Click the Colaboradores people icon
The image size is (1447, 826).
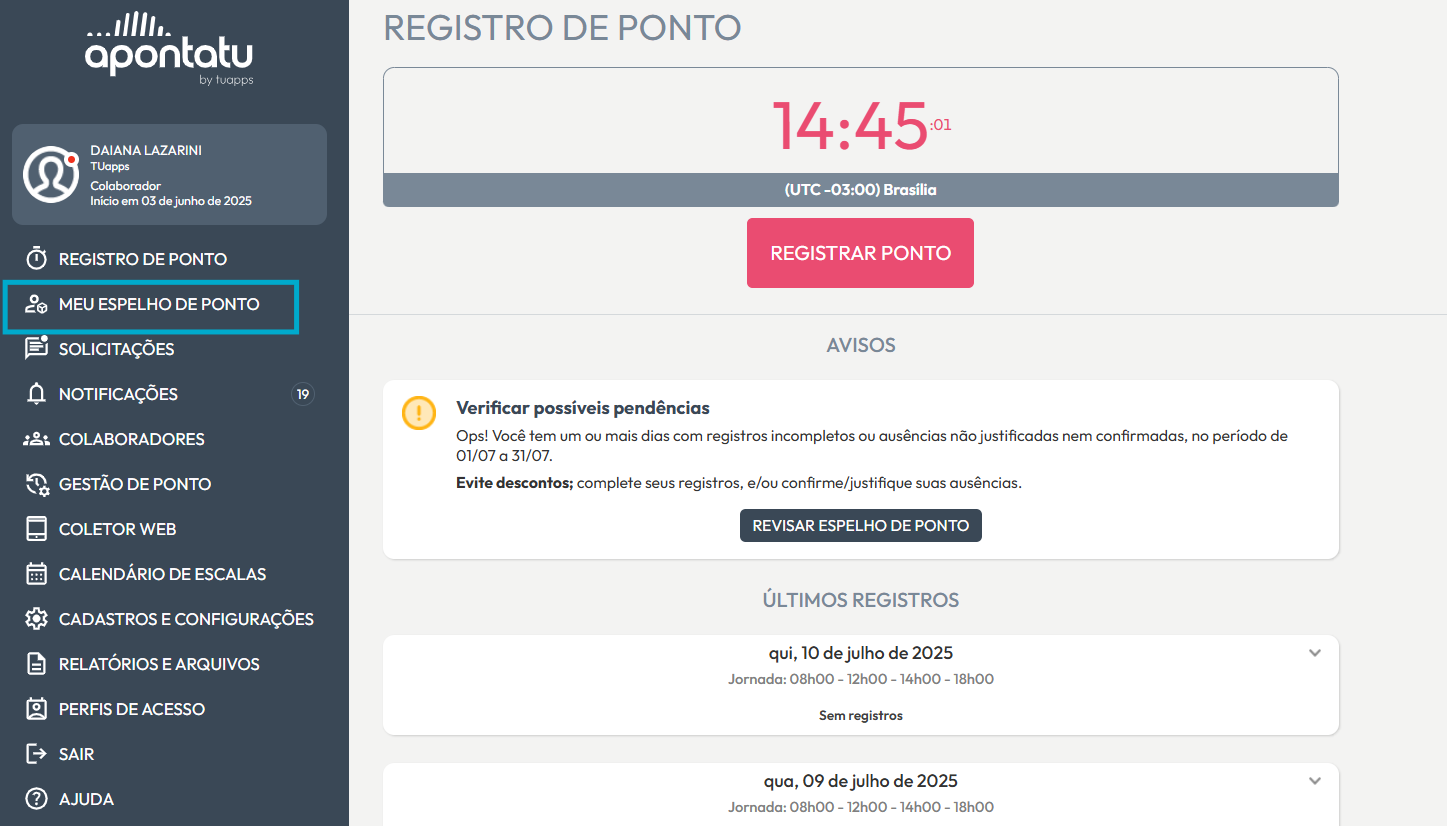tap(36, 439)
